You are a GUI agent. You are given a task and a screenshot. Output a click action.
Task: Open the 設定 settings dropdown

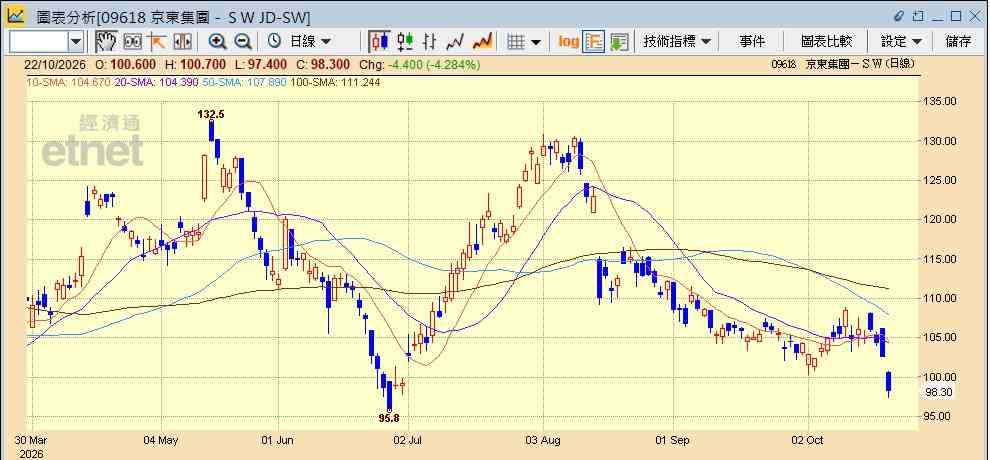point(901,42)
